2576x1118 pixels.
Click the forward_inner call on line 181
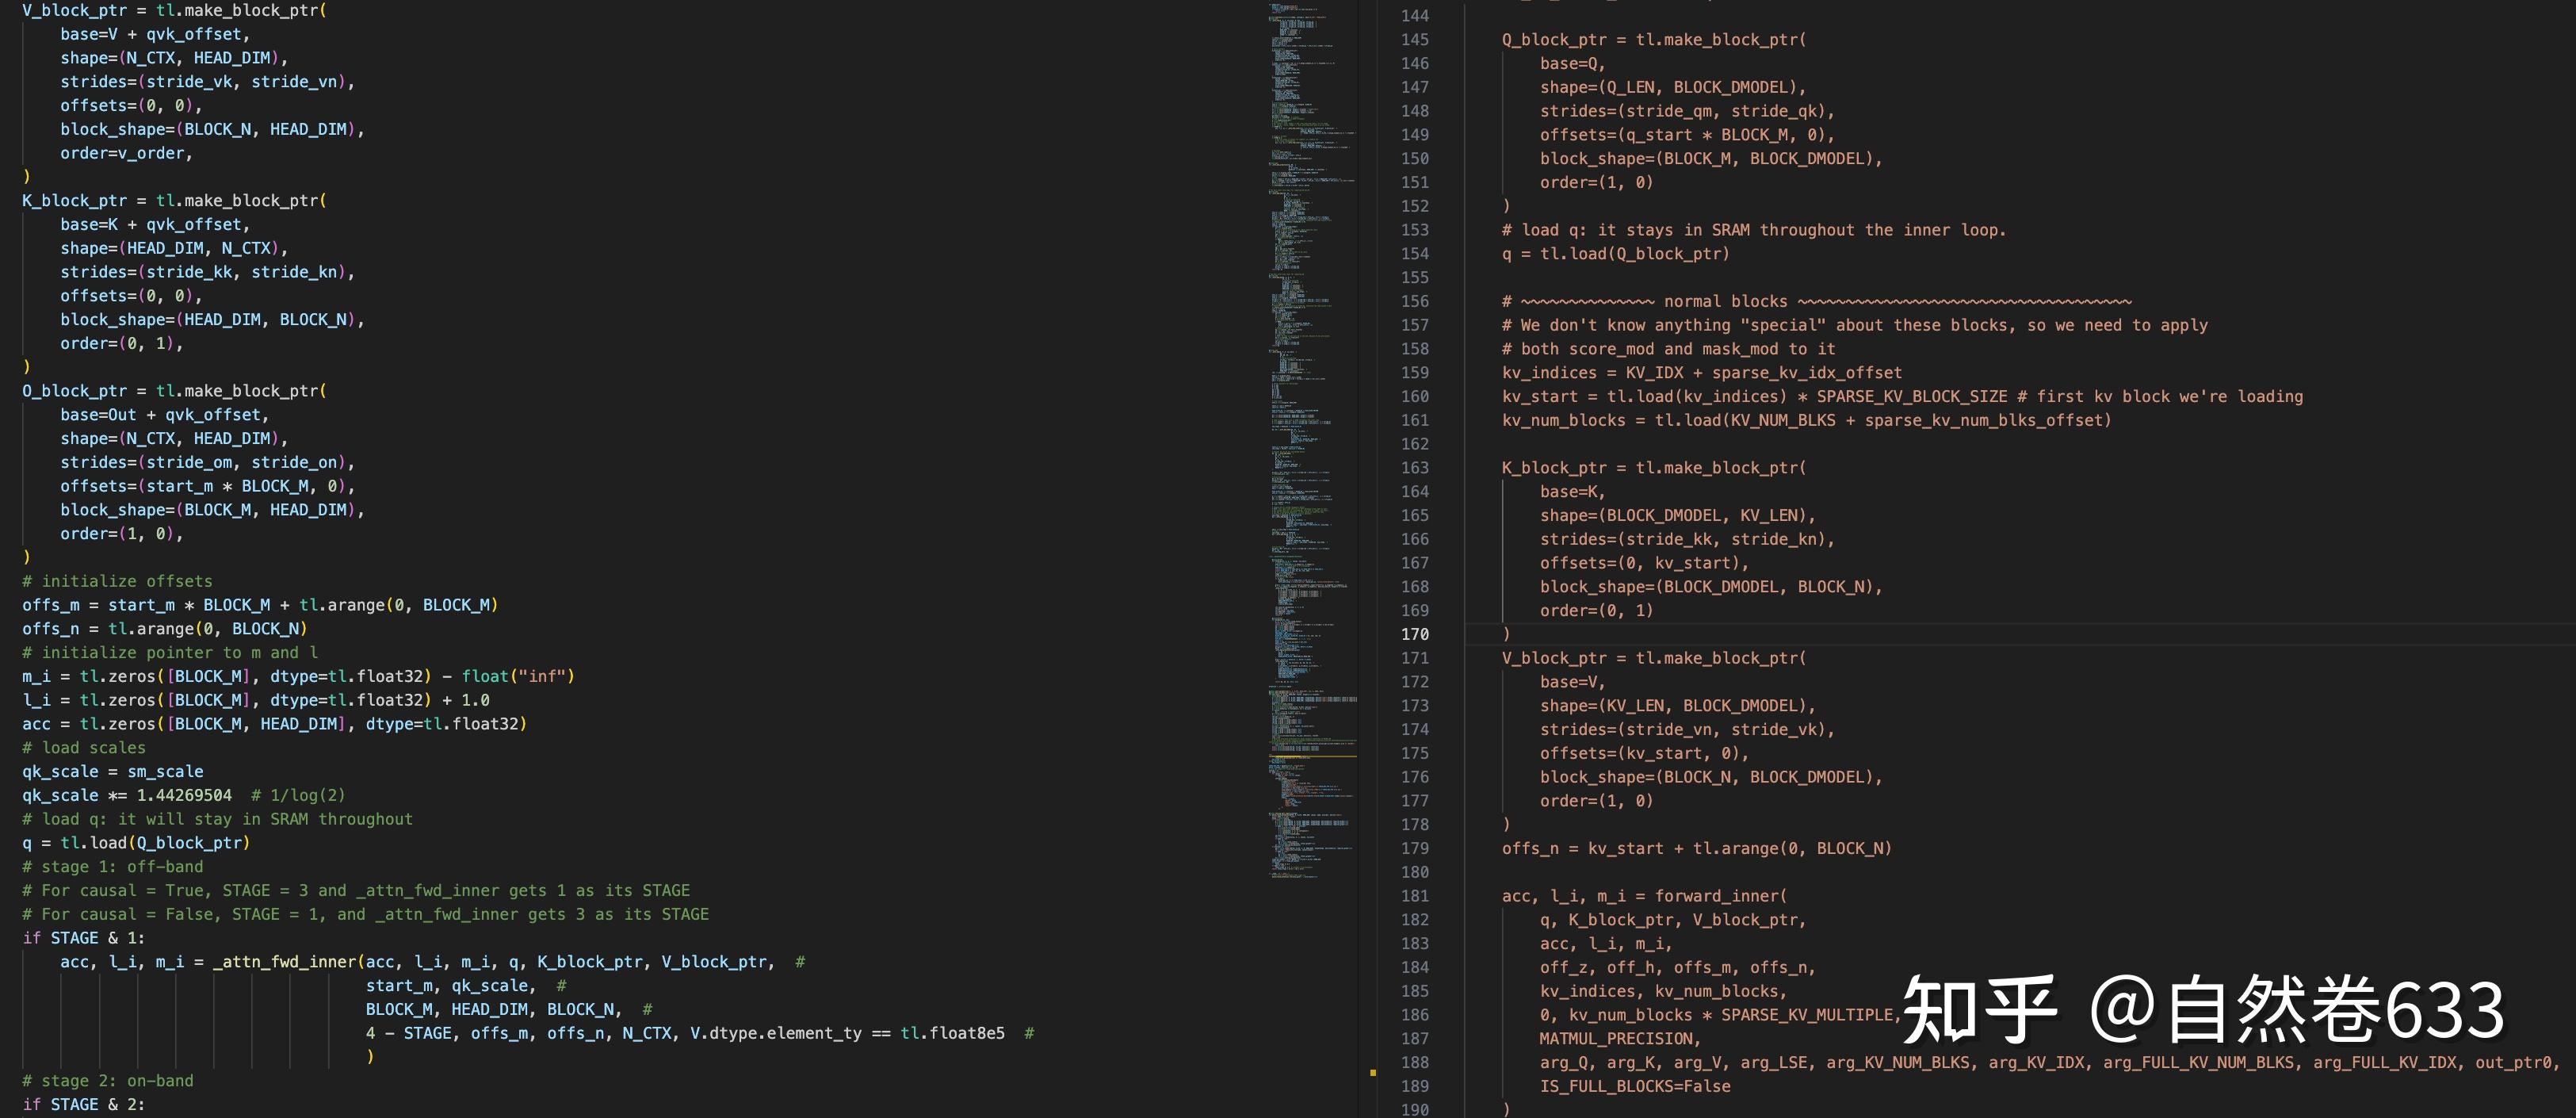click(x=1718, y=896)
